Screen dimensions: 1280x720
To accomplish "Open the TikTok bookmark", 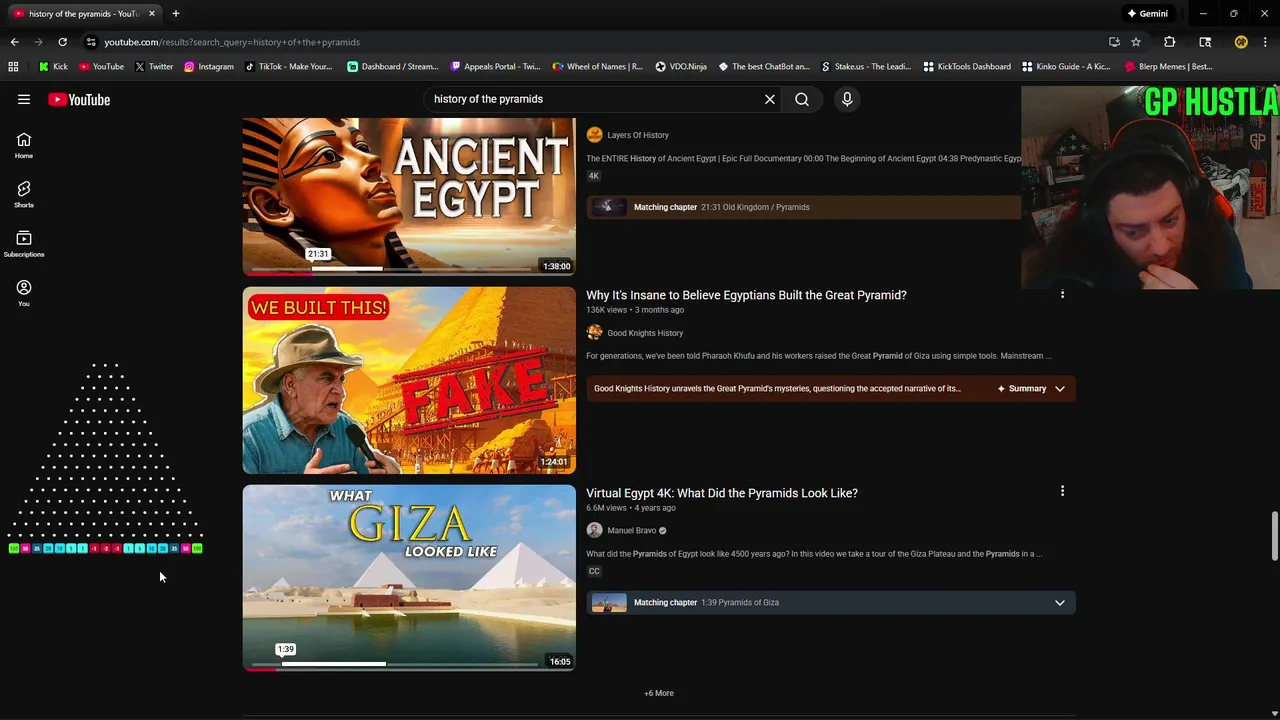I will (288, 67).
